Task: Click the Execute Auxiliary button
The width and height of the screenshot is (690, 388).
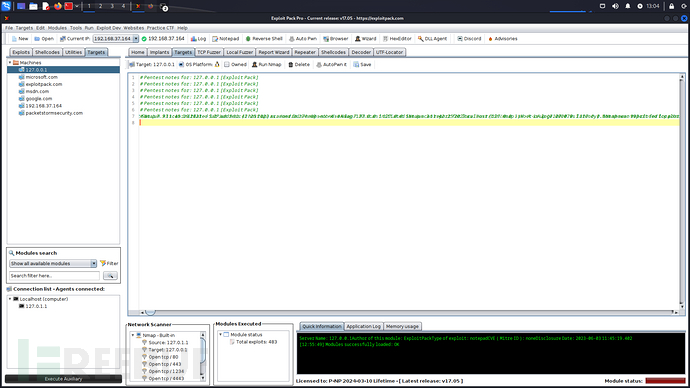Action: click(63, 379)
